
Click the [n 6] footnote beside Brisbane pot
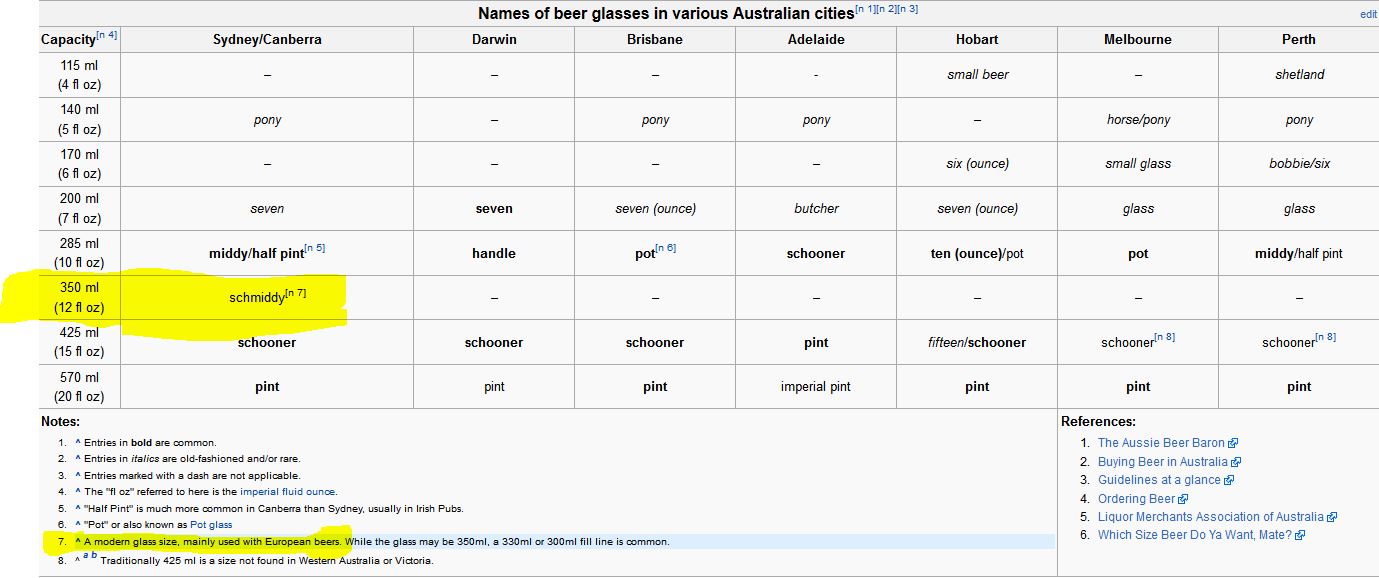tap(666, 248)
